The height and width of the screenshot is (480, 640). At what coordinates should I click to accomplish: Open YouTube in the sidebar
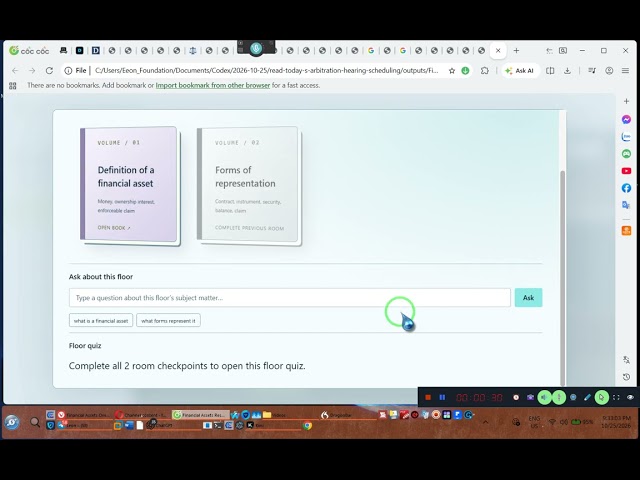coord(626,171)
